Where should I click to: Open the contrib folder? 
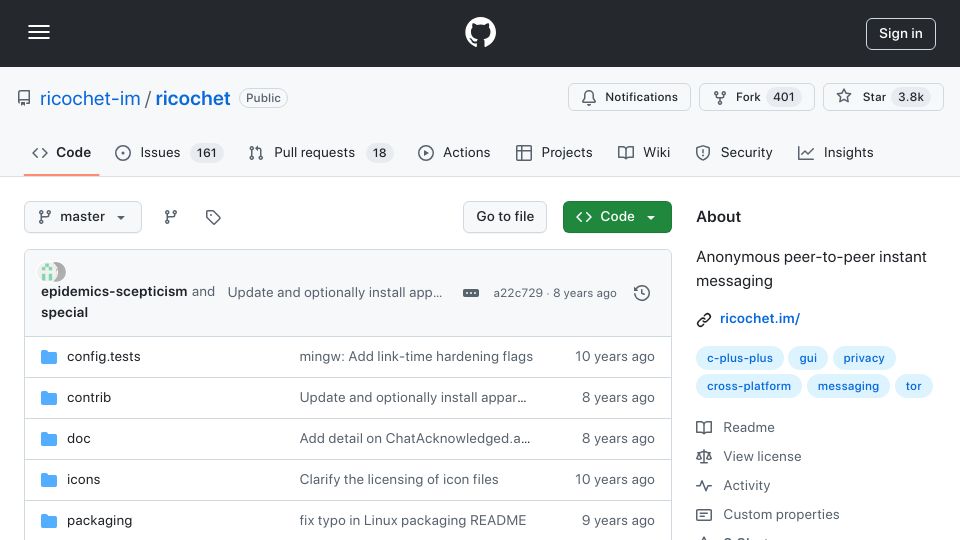[89, 397]
